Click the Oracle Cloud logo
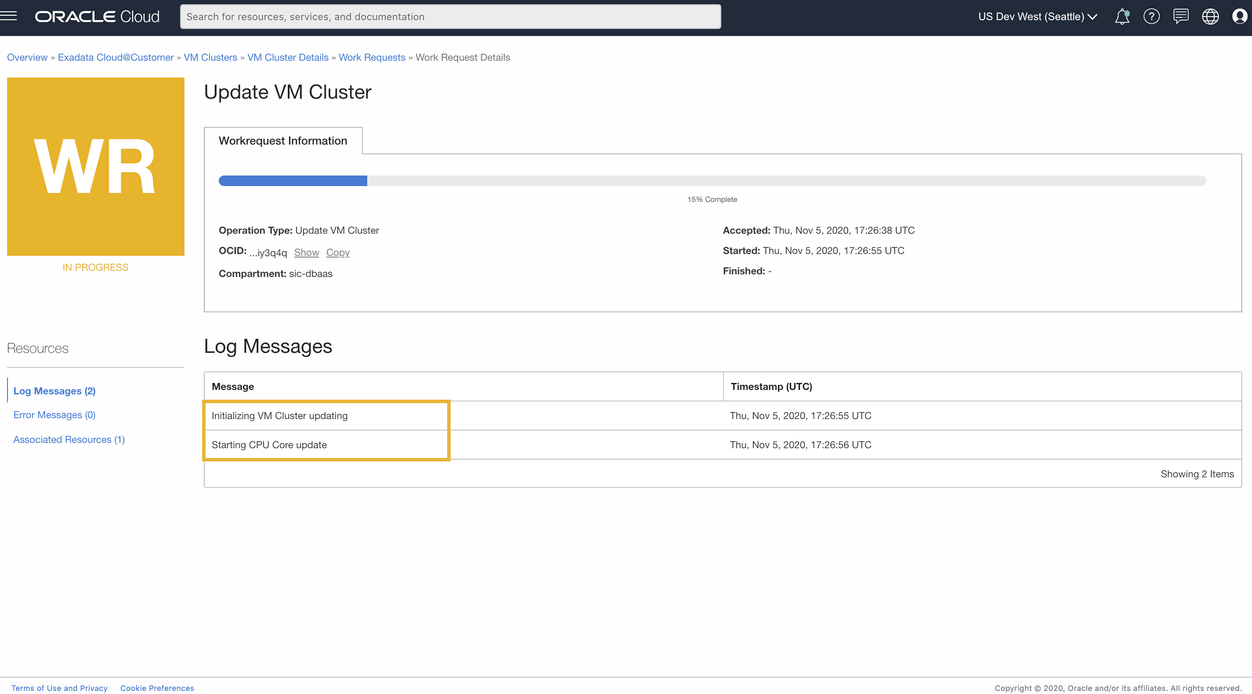This screenshot has width=1252, height=694. click(x=97, y=16)
